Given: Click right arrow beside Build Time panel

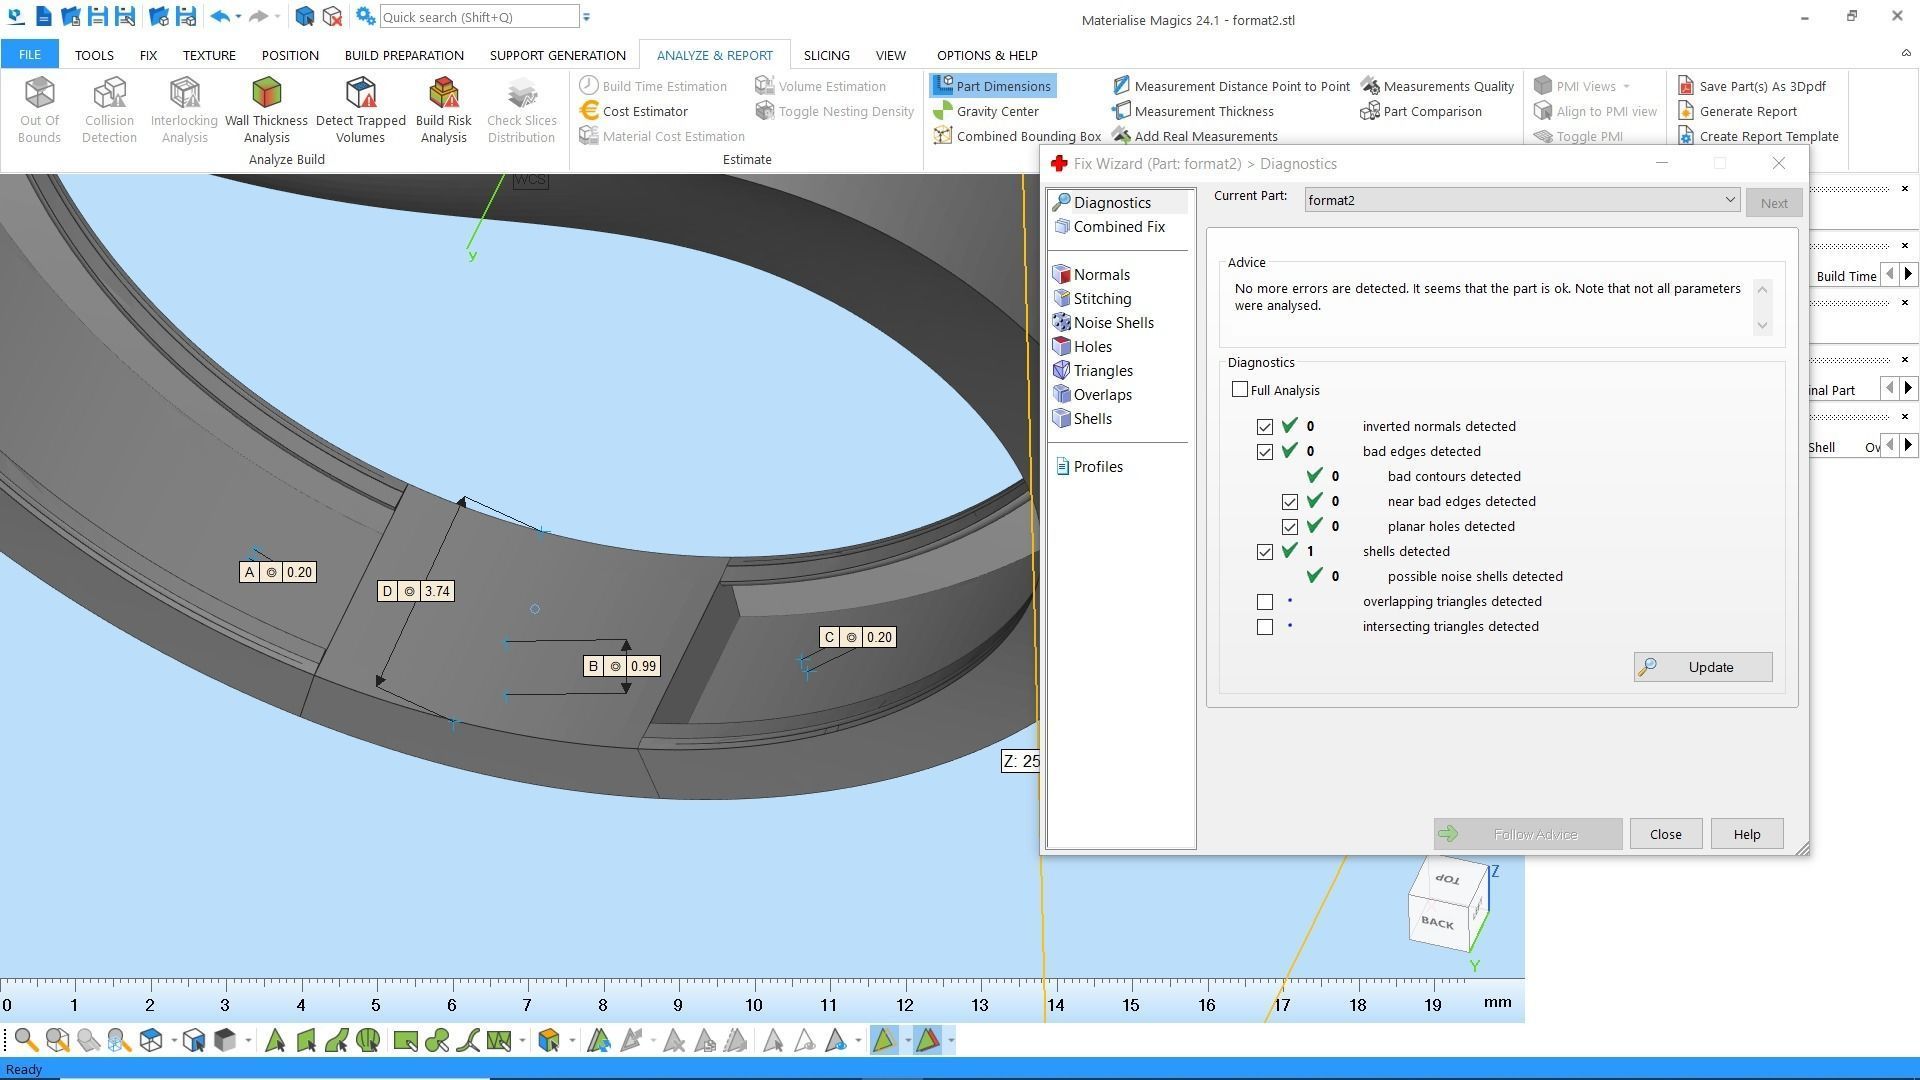Looking at the screenshot, I should pyautogui.click(x=1908, y=274).
